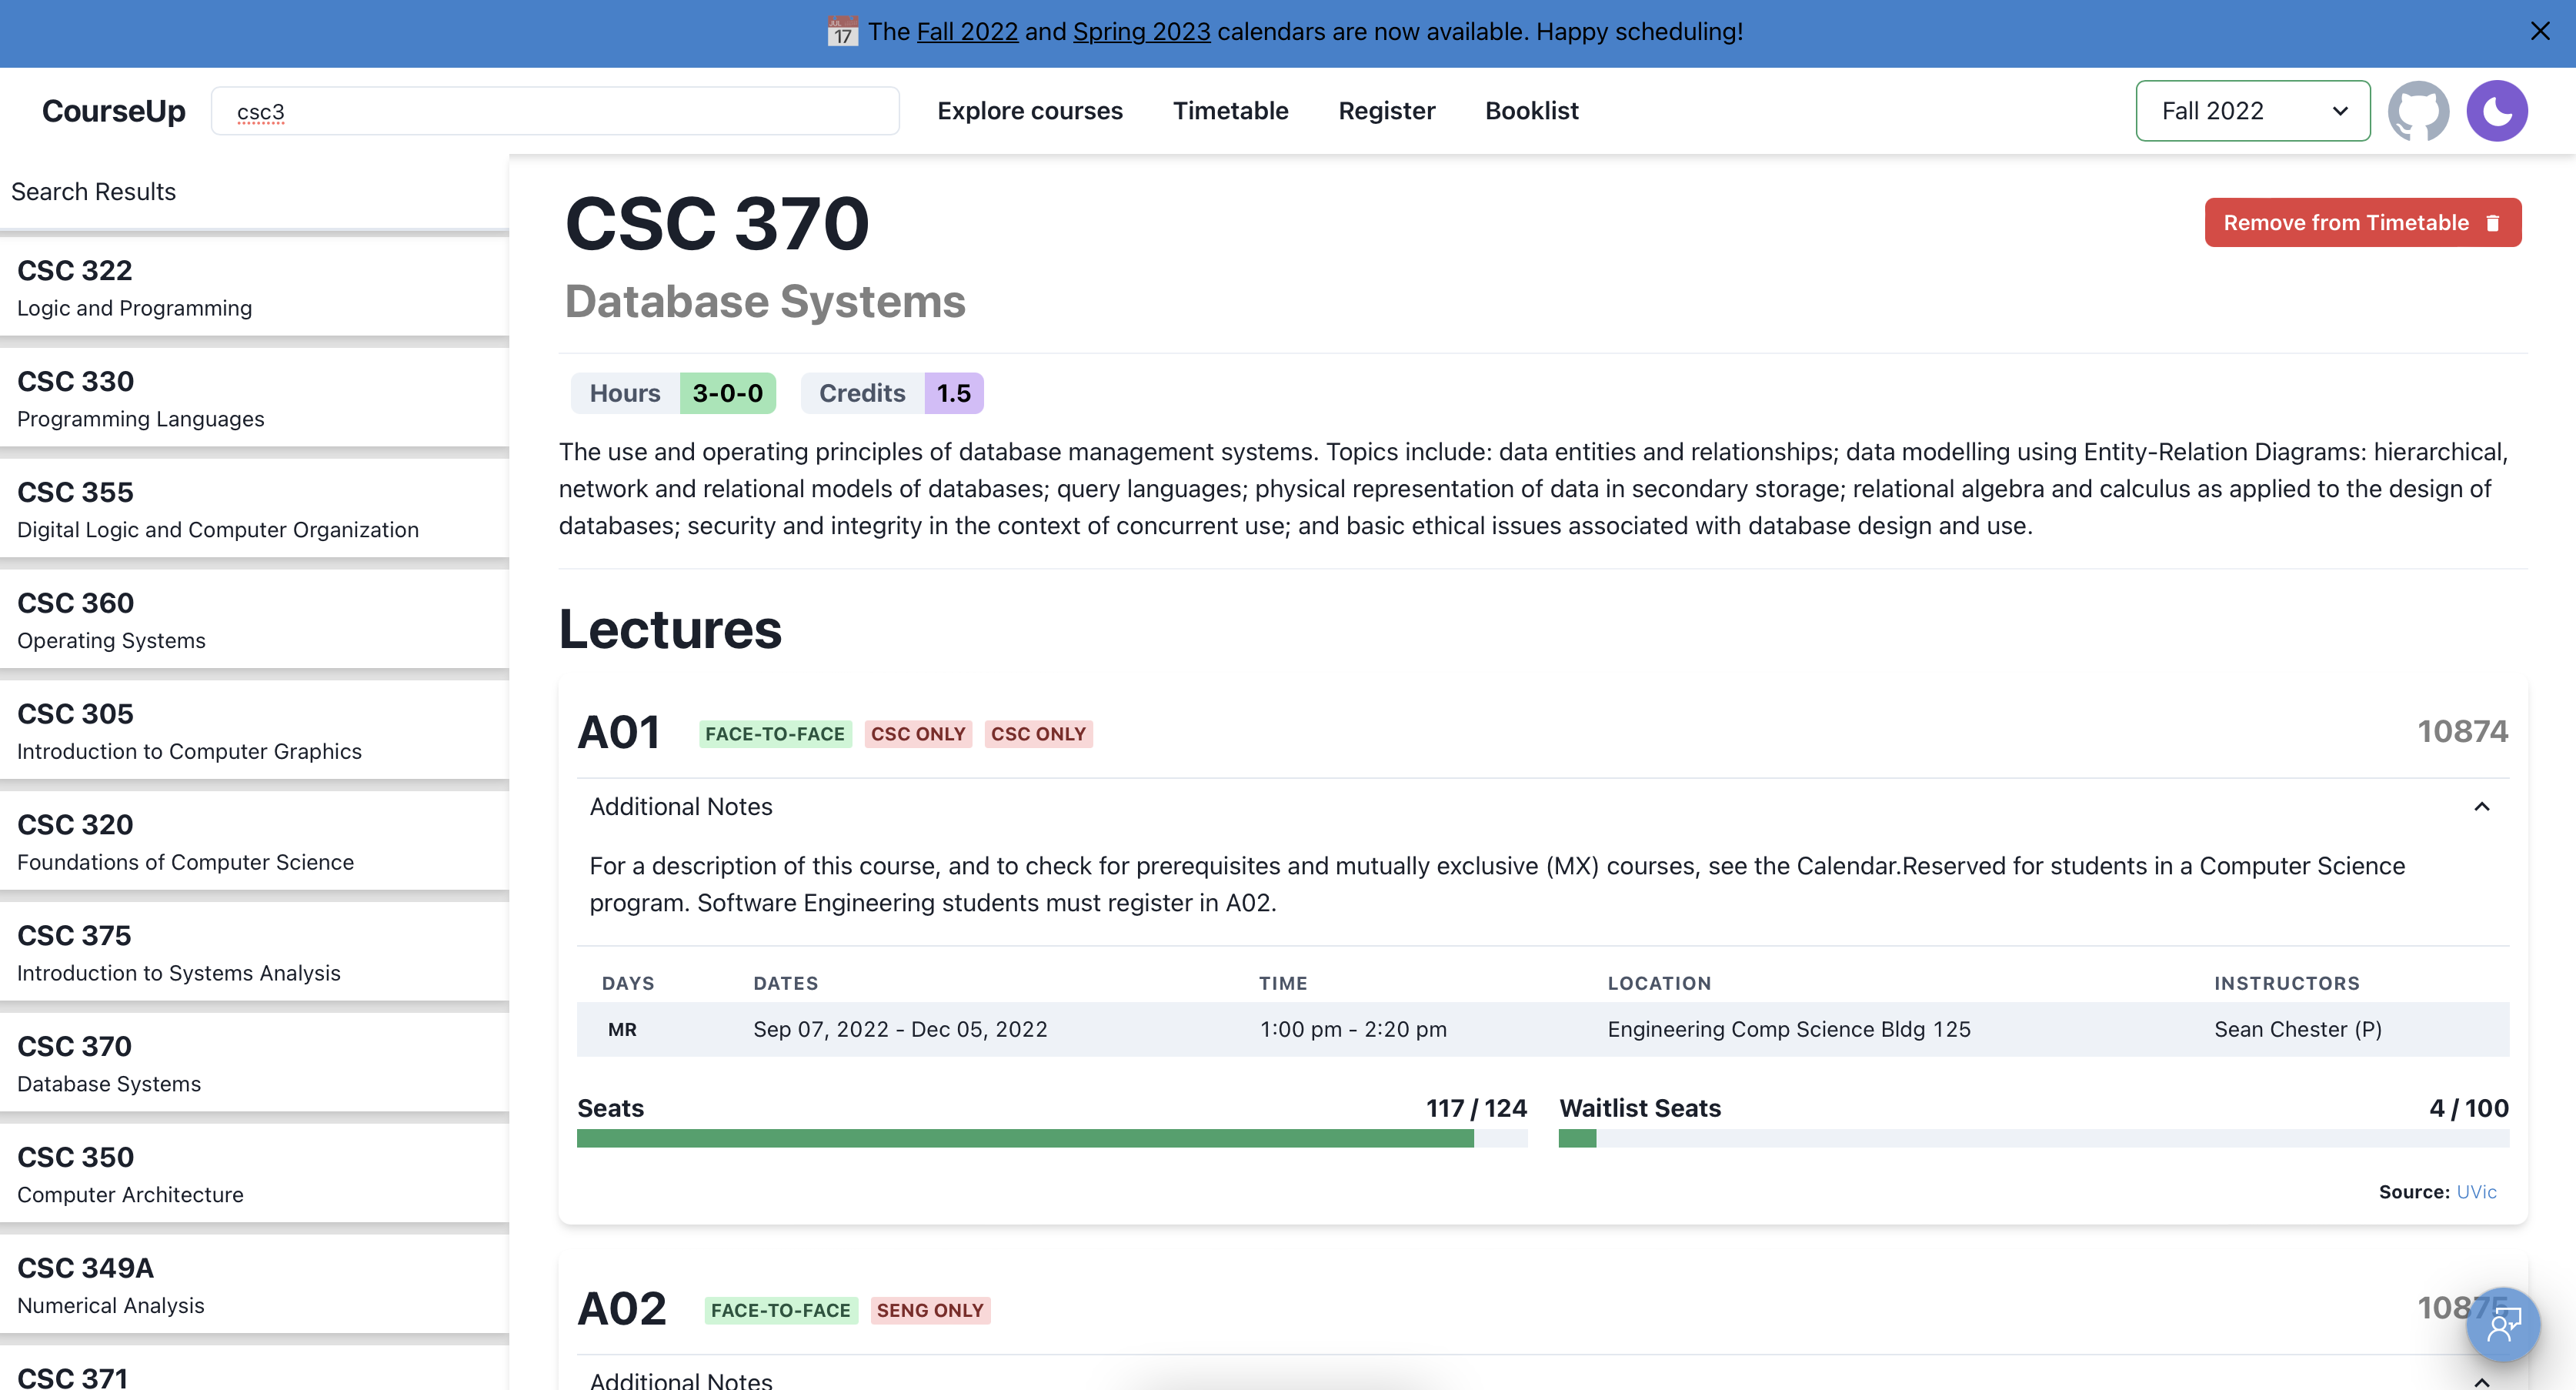Screen dimensions: 2576x1390
Task: Click the A01 FACE-TO-FACE badge
Action: pyautogui.click(x=775, y=734)
